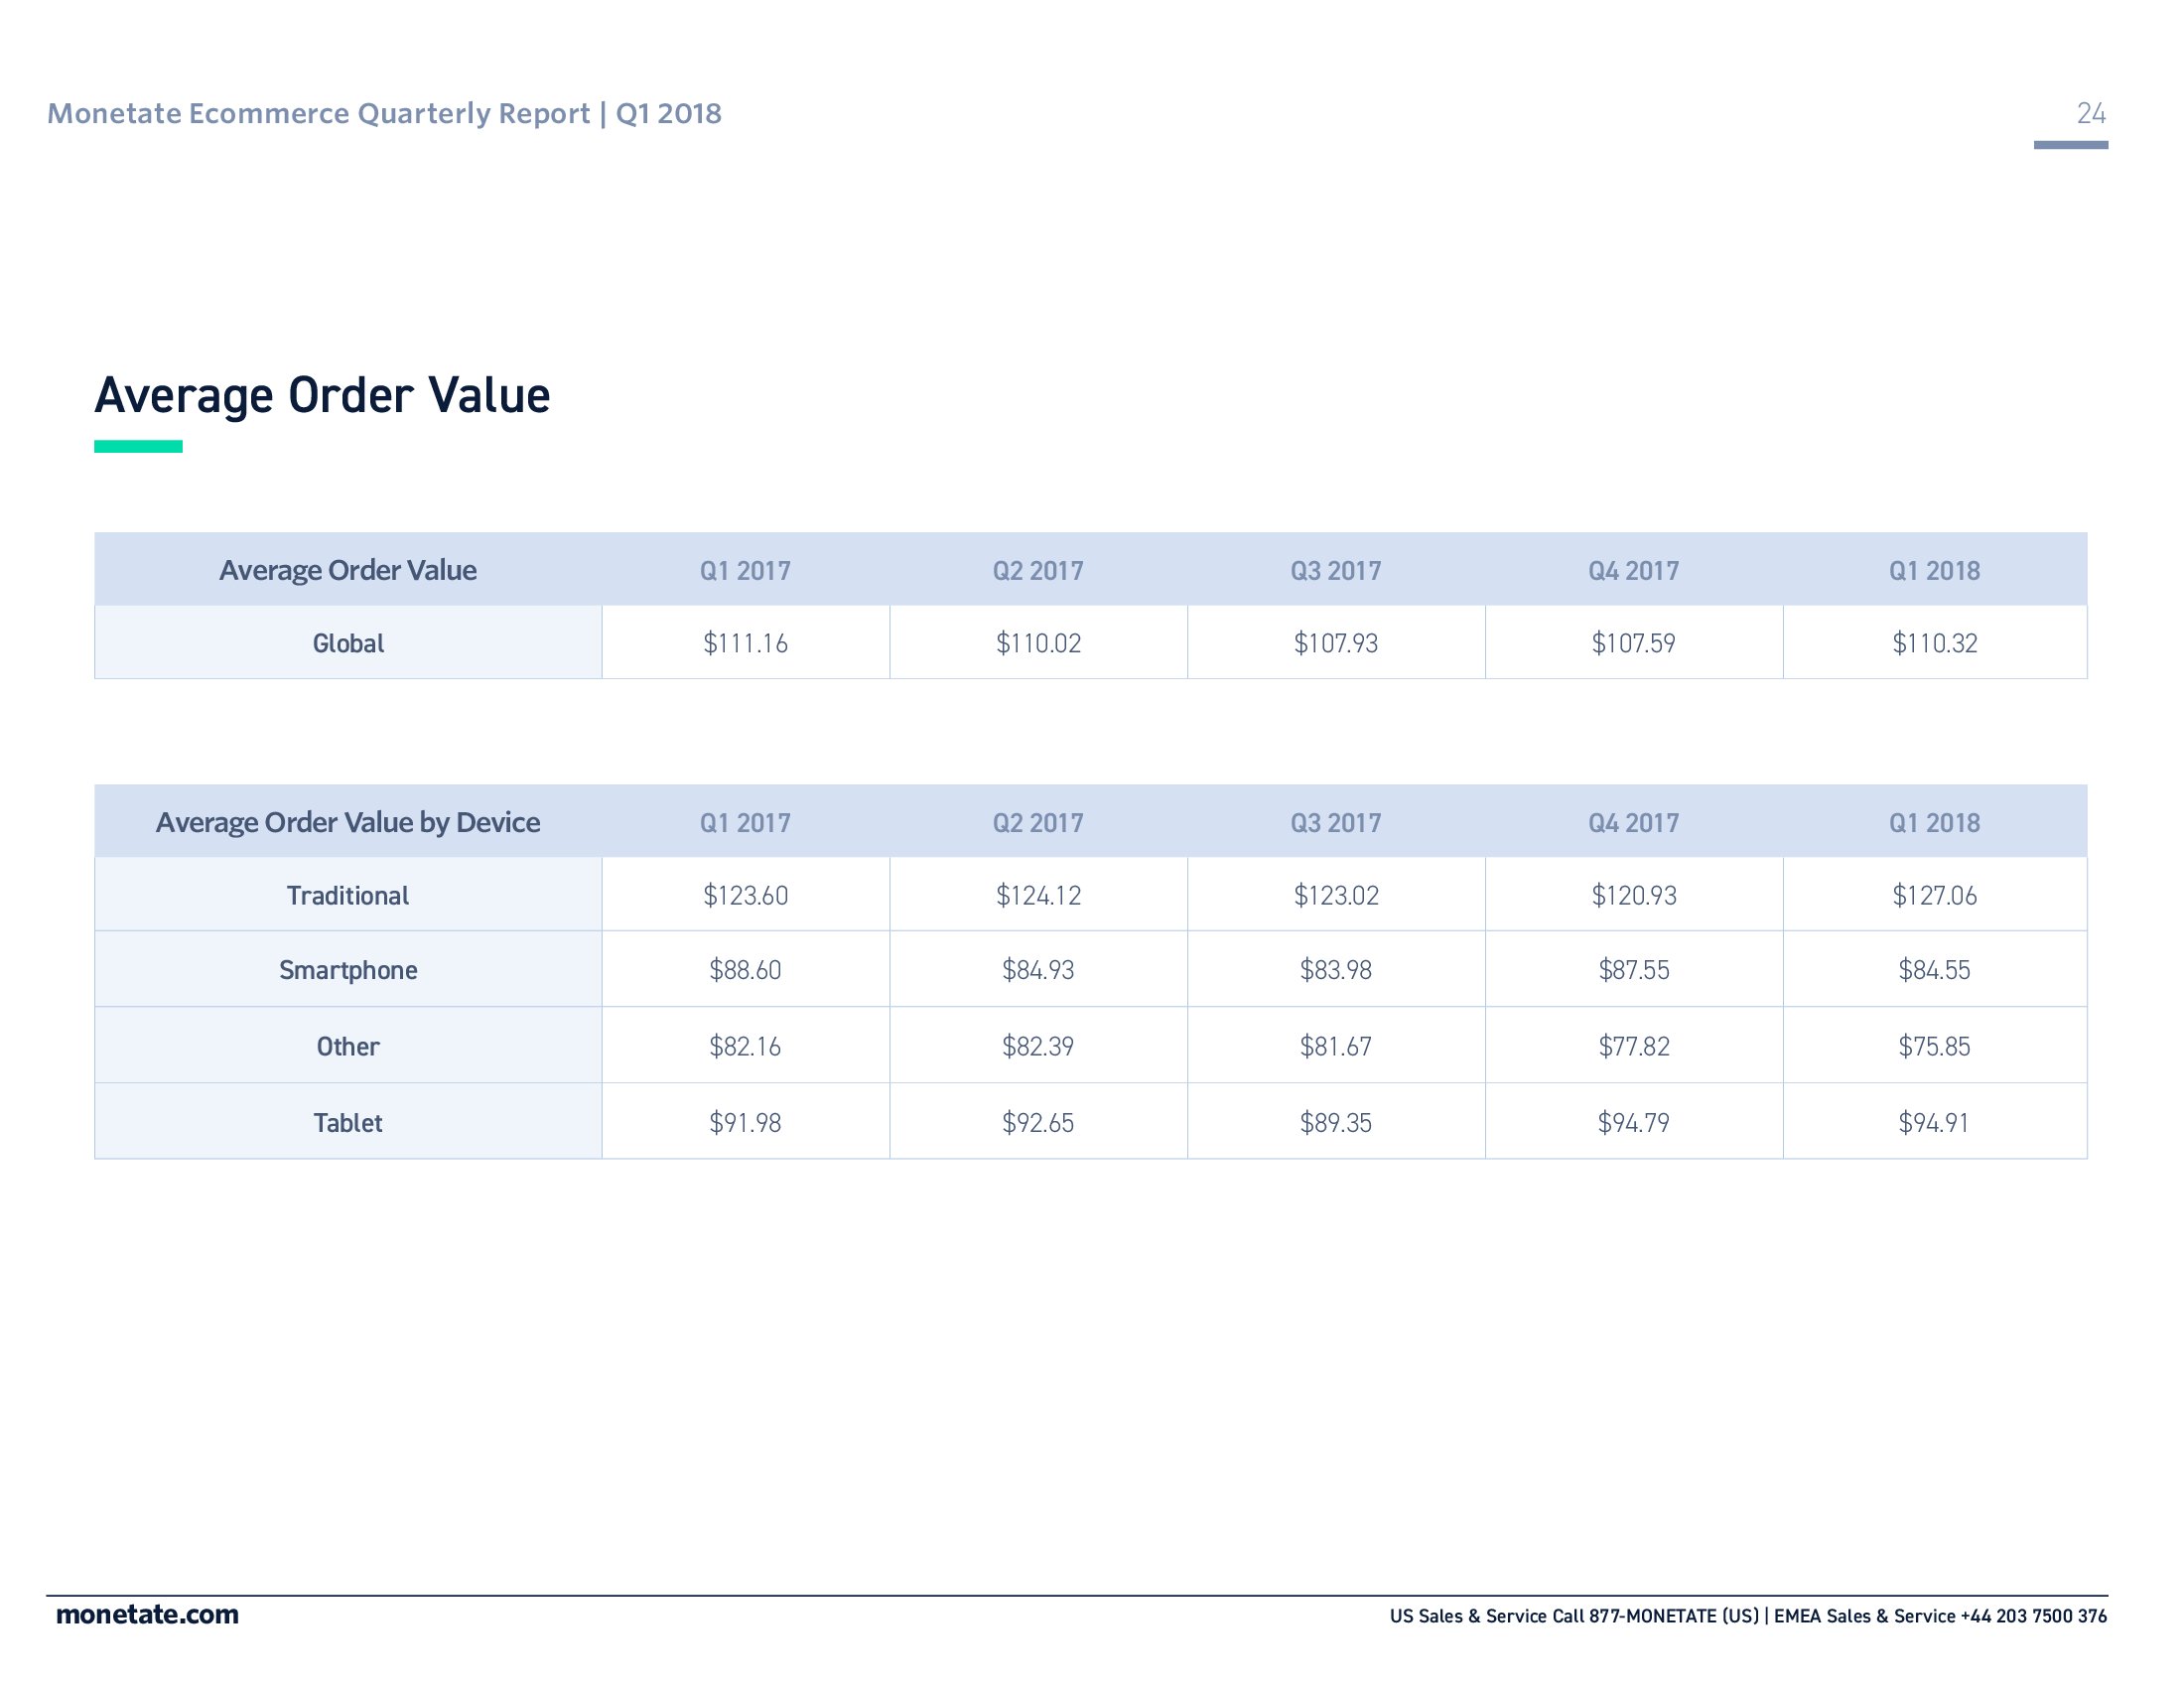Click the Other Q4 2017 value $77.82

click(1633, 1046)
